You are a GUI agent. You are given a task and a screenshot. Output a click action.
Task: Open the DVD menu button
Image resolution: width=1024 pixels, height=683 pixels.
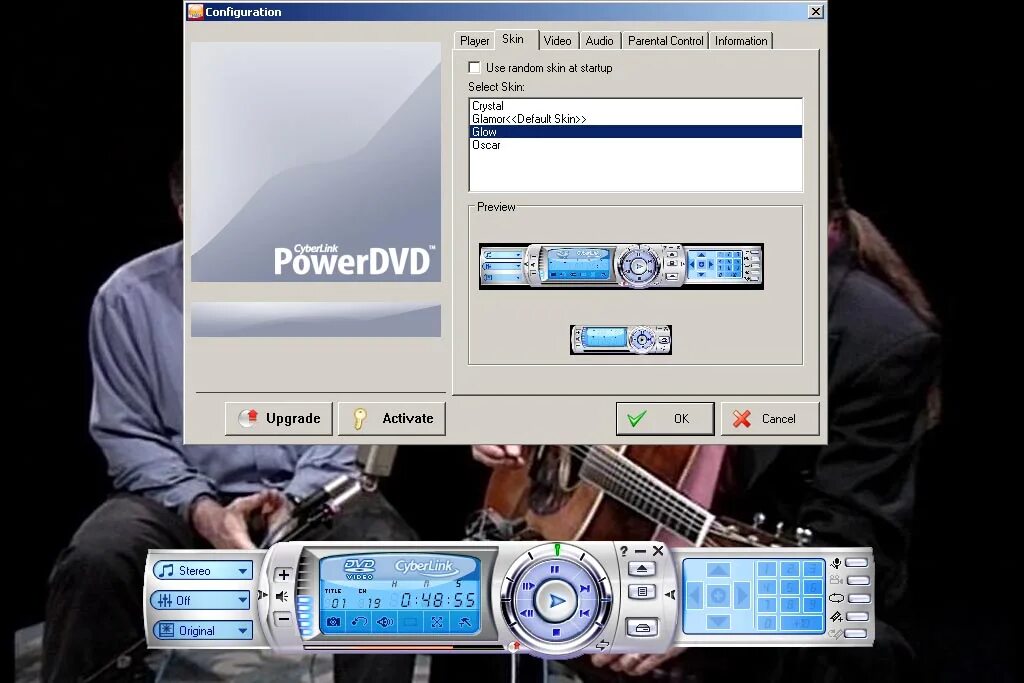[642, 592]
